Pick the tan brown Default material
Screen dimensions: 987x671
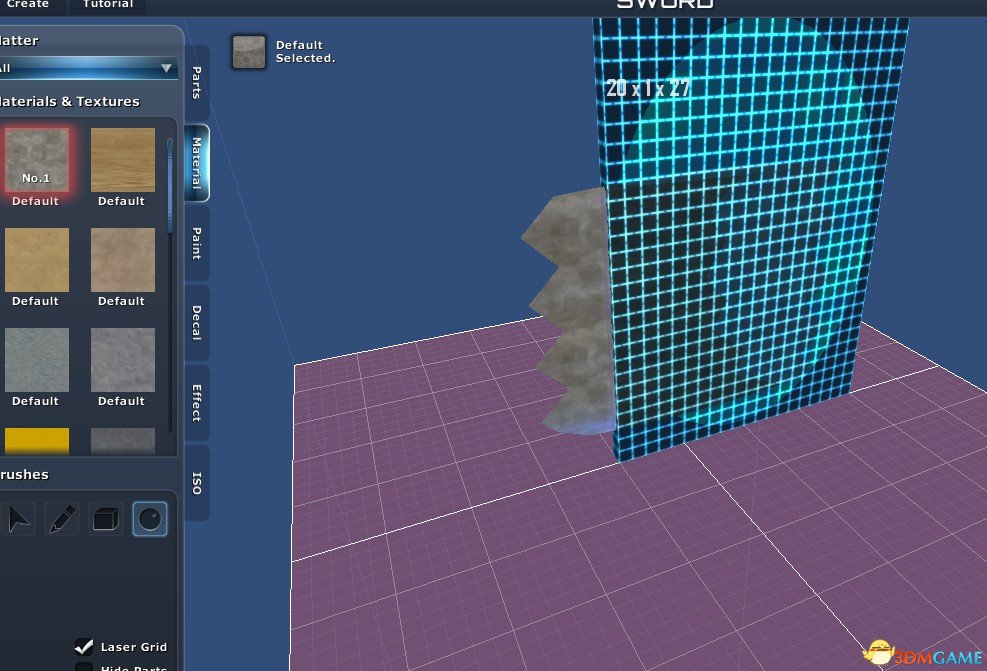click(x=123, y=260)
